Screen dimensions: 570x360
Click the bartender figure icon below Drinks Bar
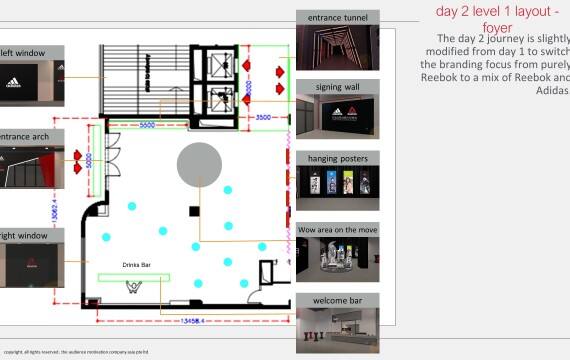[133, 287]
